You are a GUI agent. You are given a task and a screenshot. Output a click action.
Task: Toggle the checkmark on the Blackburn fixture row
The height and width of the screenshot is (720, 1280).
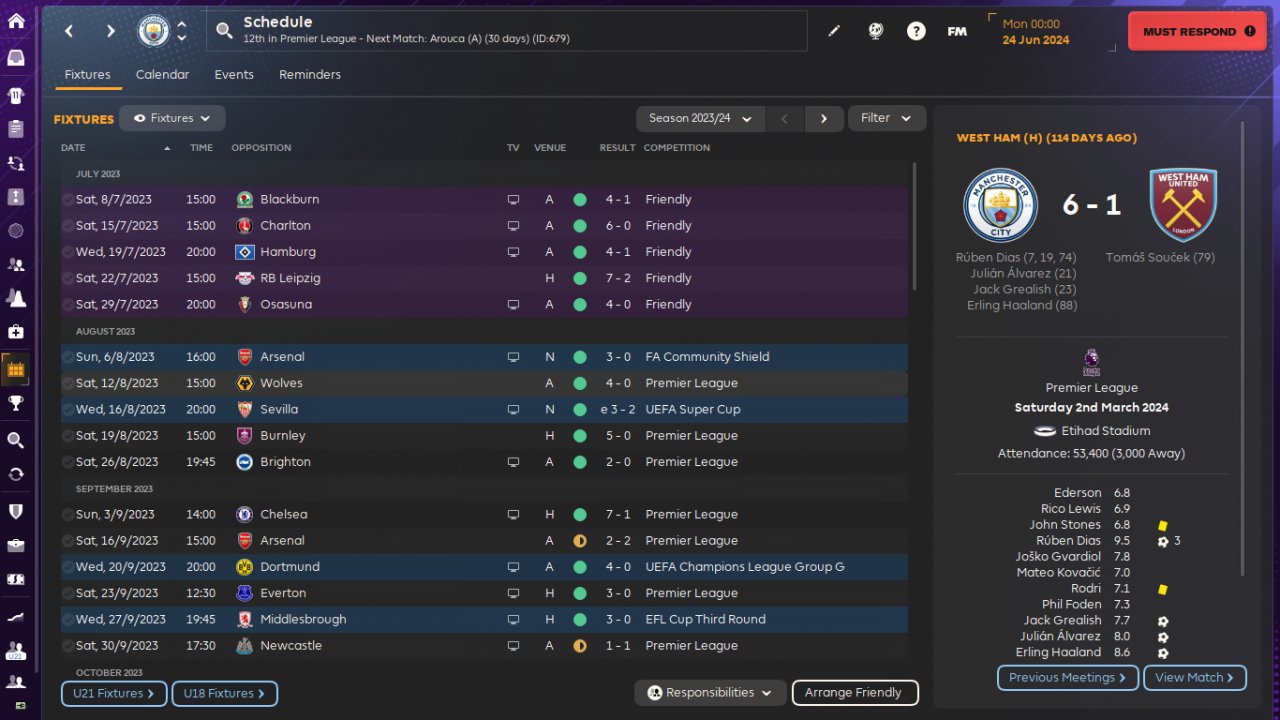coord(68,200)
